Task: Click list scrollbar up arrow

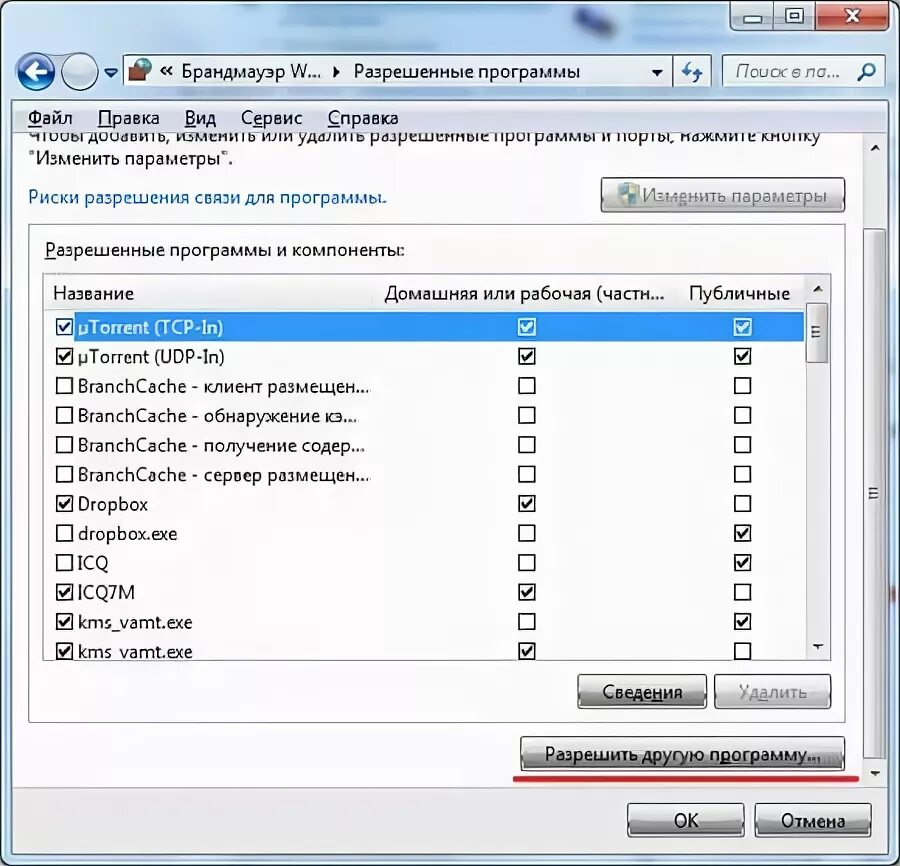Action: tap(818, 289)
